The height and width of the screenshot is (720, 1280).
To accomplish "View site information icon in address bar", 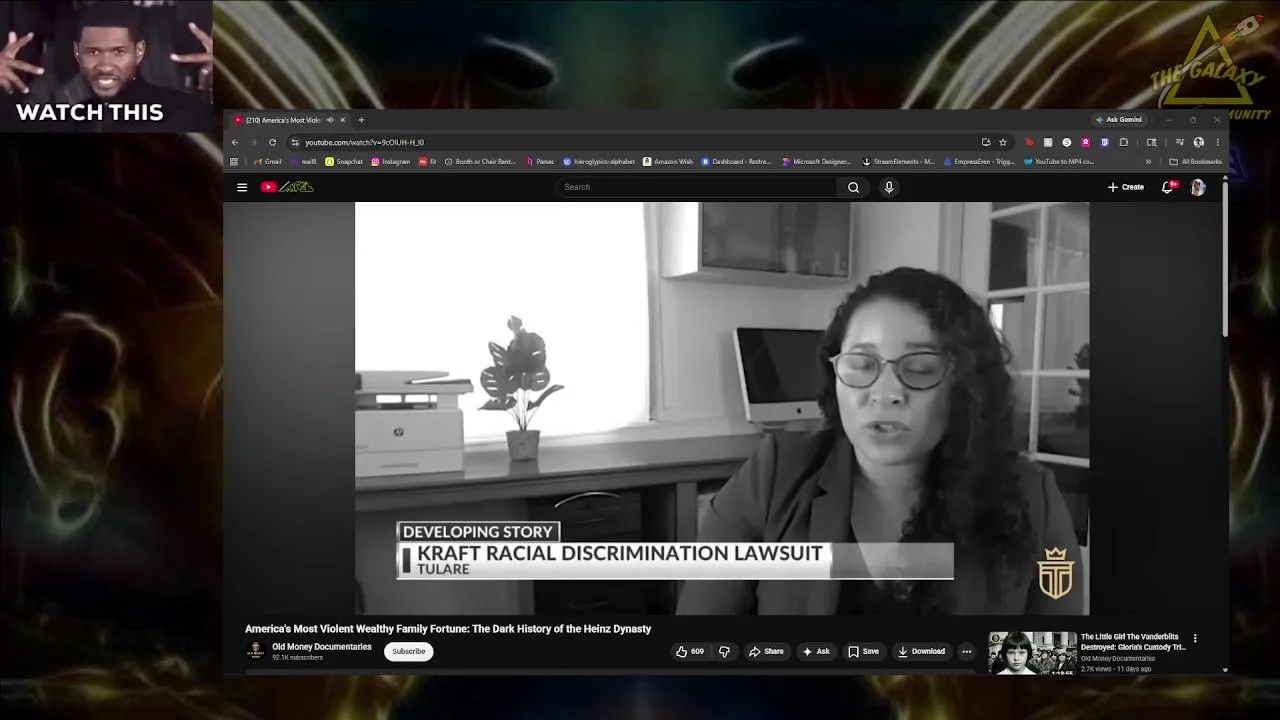I will pyautogui.click(x=294, y=142).
